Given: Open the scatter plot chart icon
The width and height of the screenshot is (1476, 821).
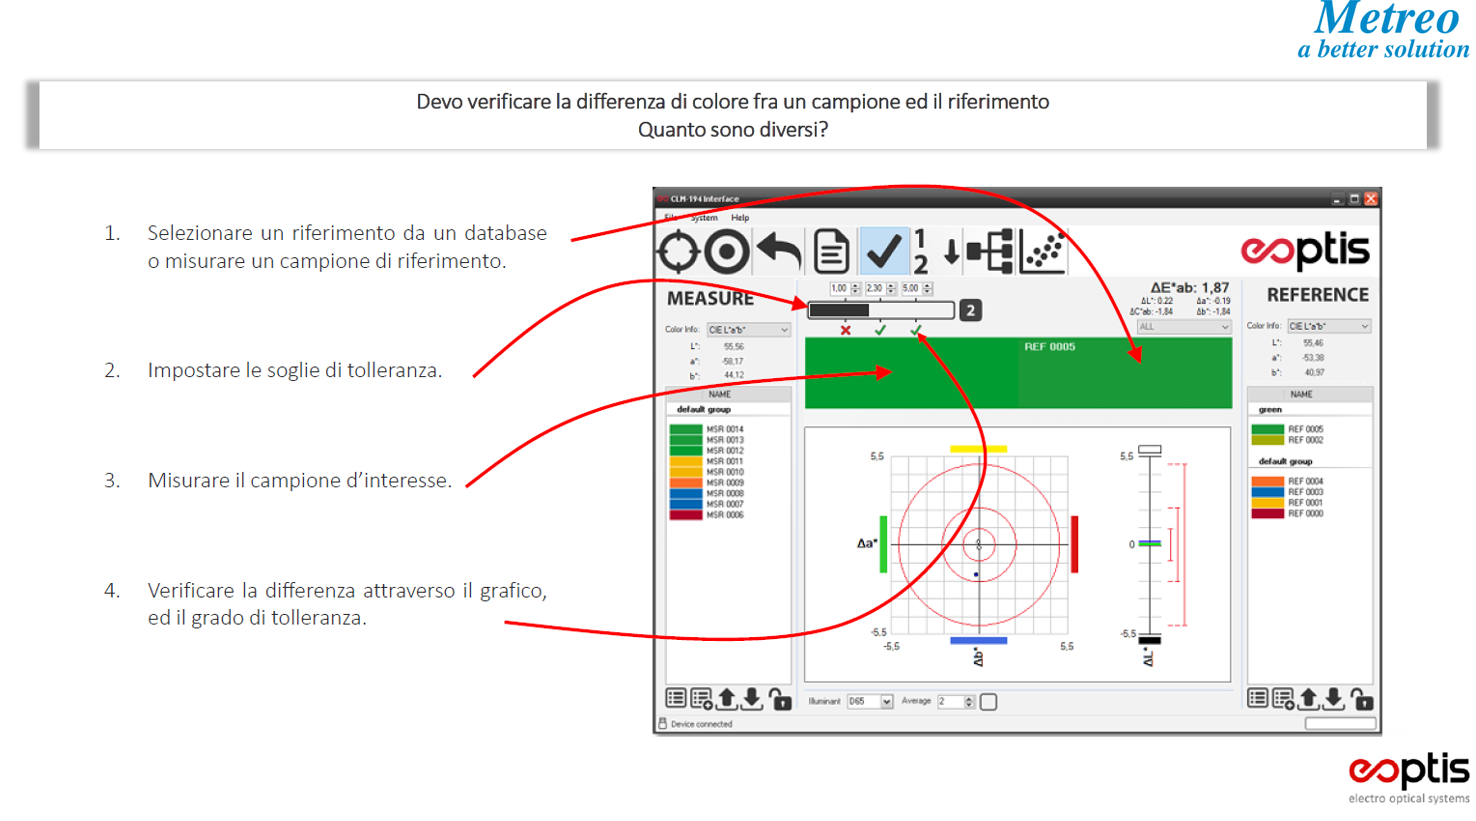Looking at the screenshot, I should point(1041,250).
